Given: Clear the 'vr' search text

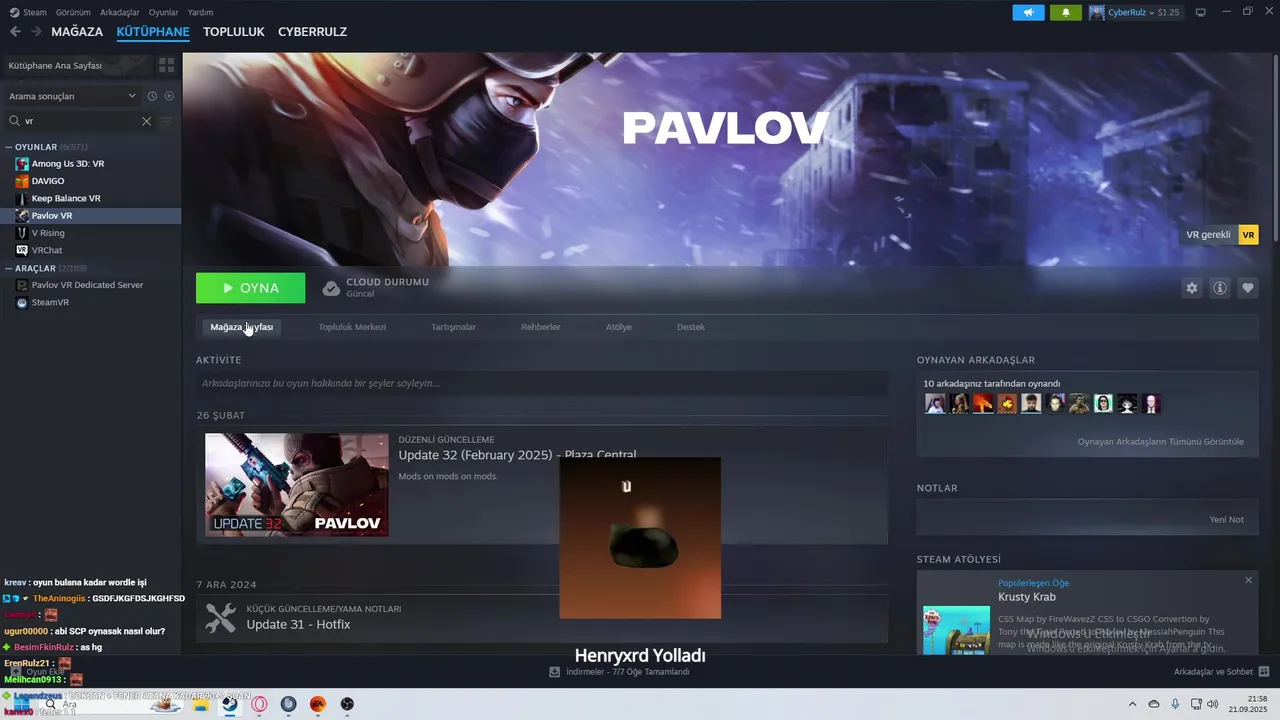Looking at the screenshot, I should (146, 121).
